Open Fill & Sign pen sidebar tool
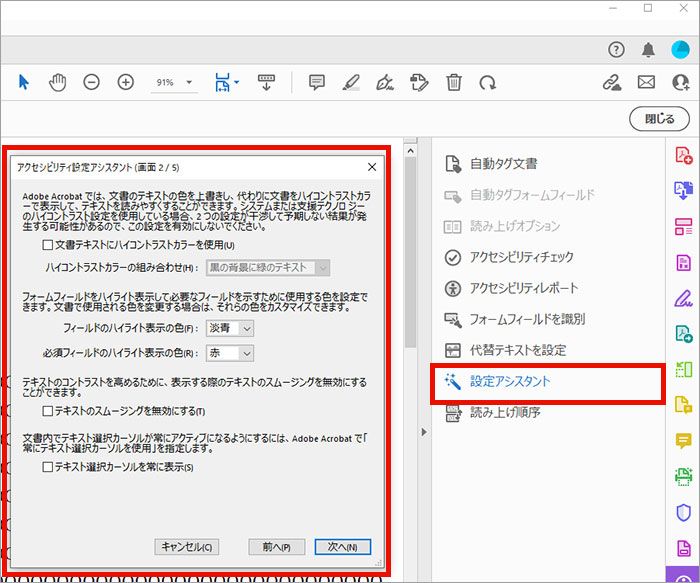Image resolution: width=700 pixels, height=583 pixels. point(683,298)
